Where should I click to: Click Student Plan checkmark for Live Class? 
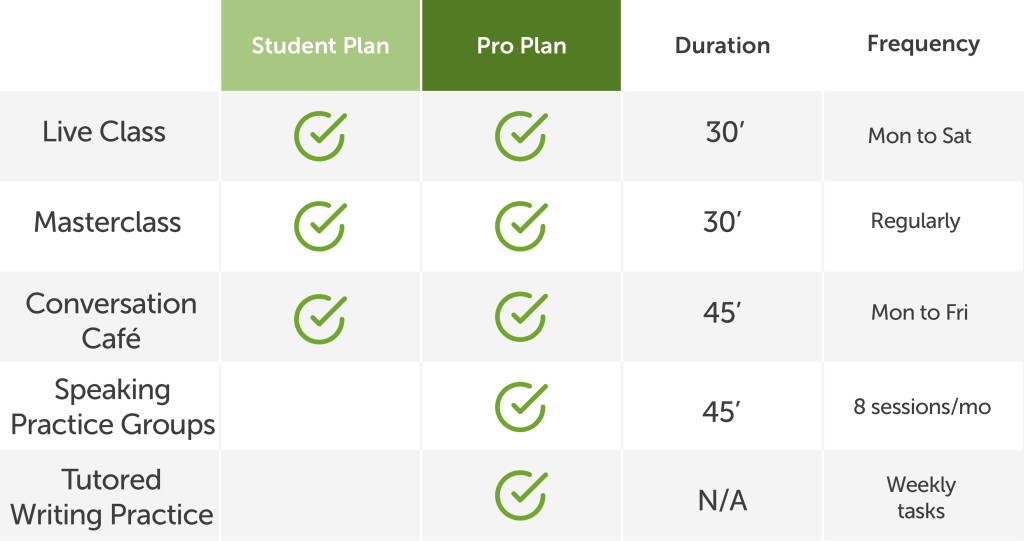point(320,136)
